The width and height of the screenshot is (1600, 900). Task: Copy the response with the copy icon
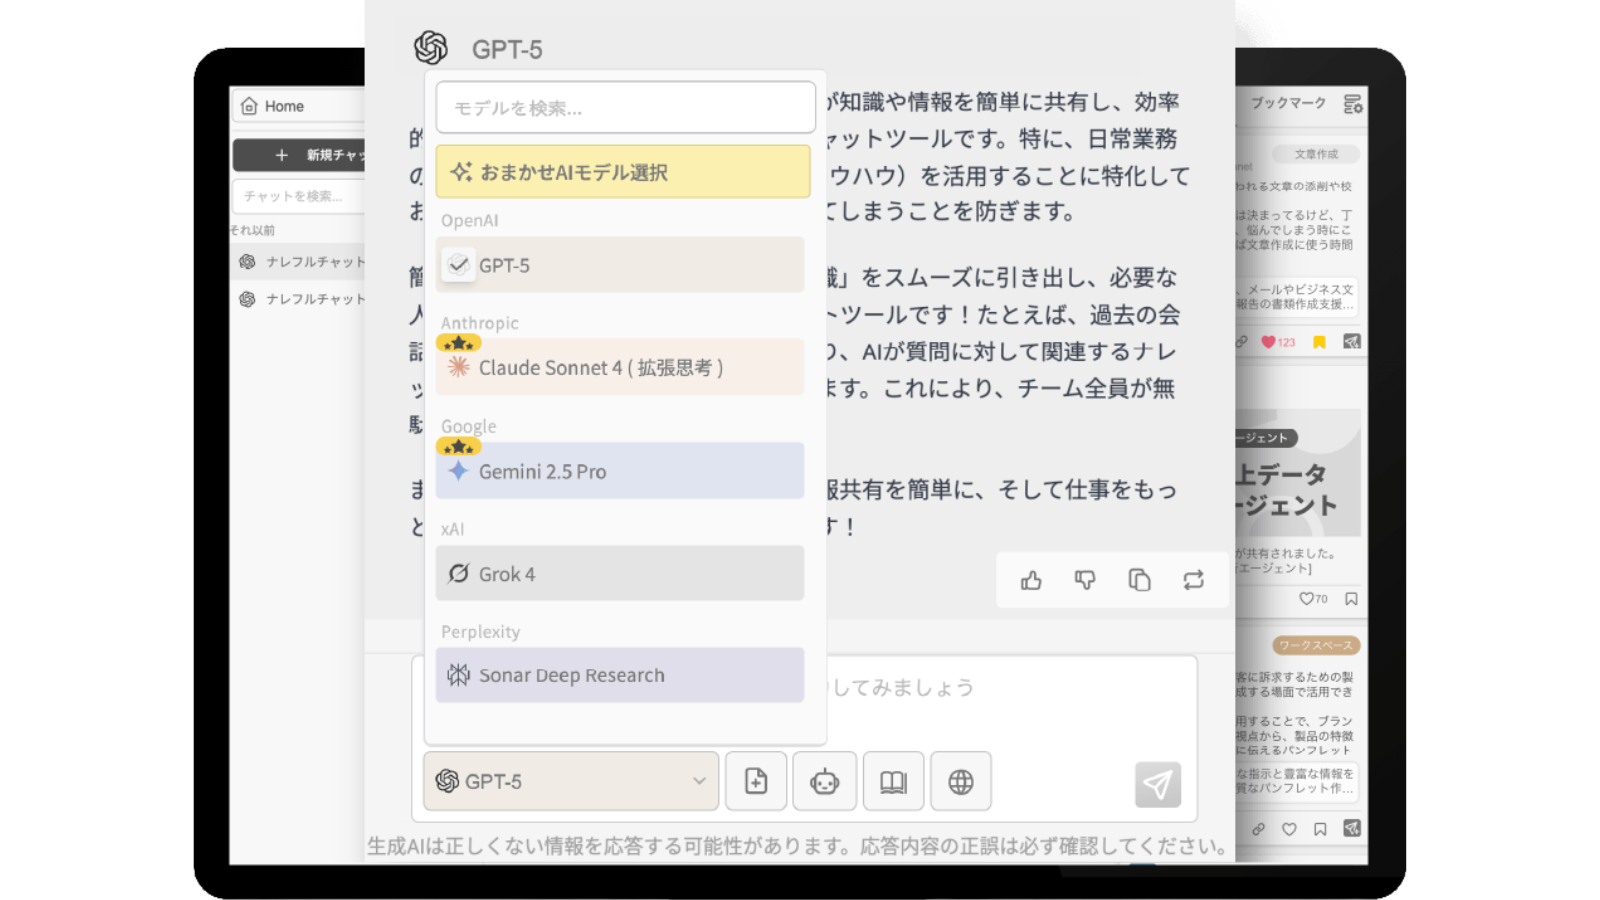pyautogui.click(x=1139, y=580)
